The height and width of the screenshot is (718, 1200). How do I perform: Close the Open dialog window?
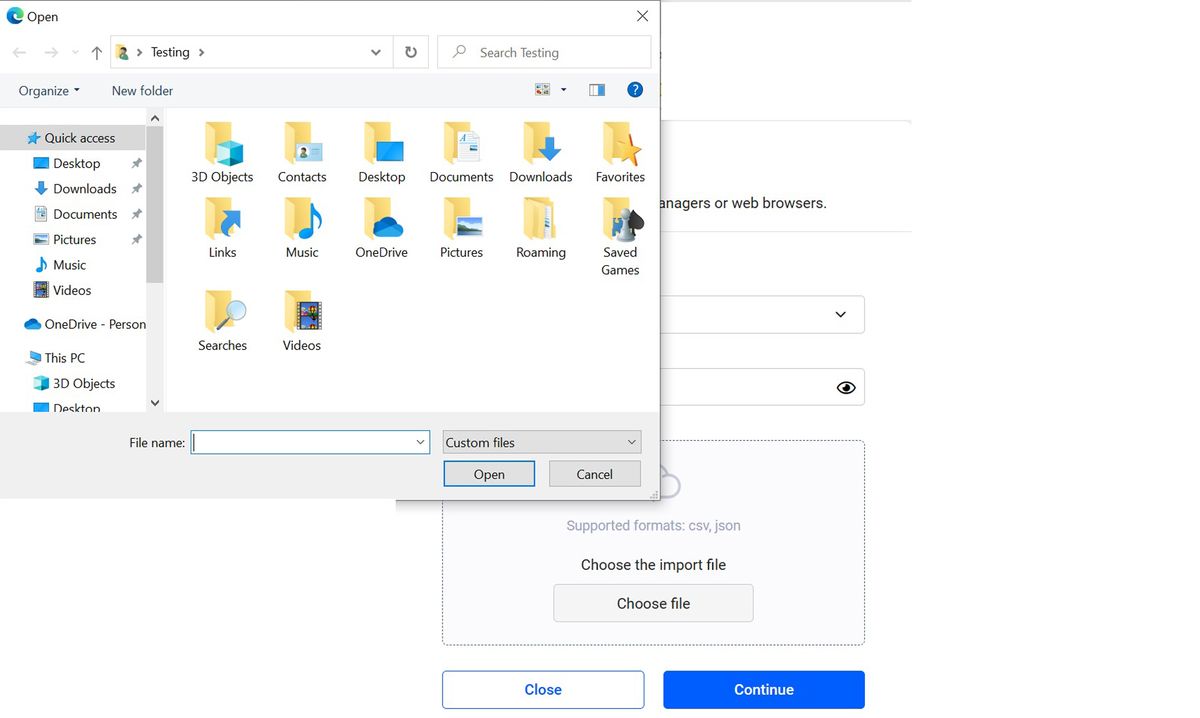(642, 16)
